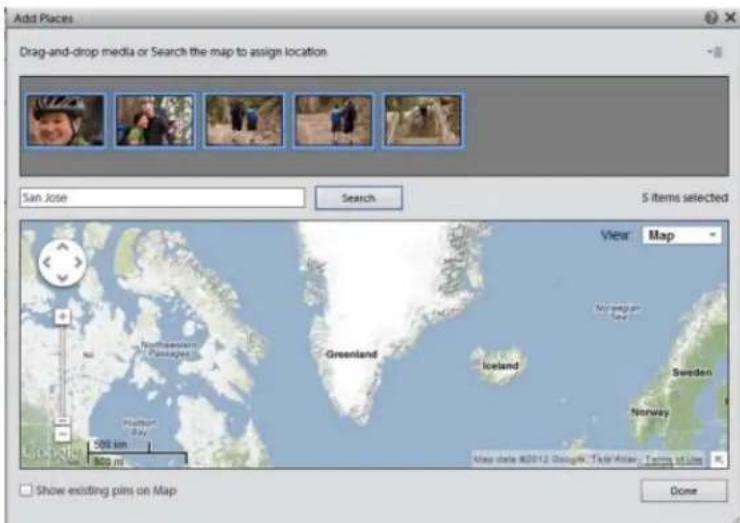Click the map zoom slider track
Viewport: 740px width, 523px height.
pyautogui.click(x=62, y=371)
